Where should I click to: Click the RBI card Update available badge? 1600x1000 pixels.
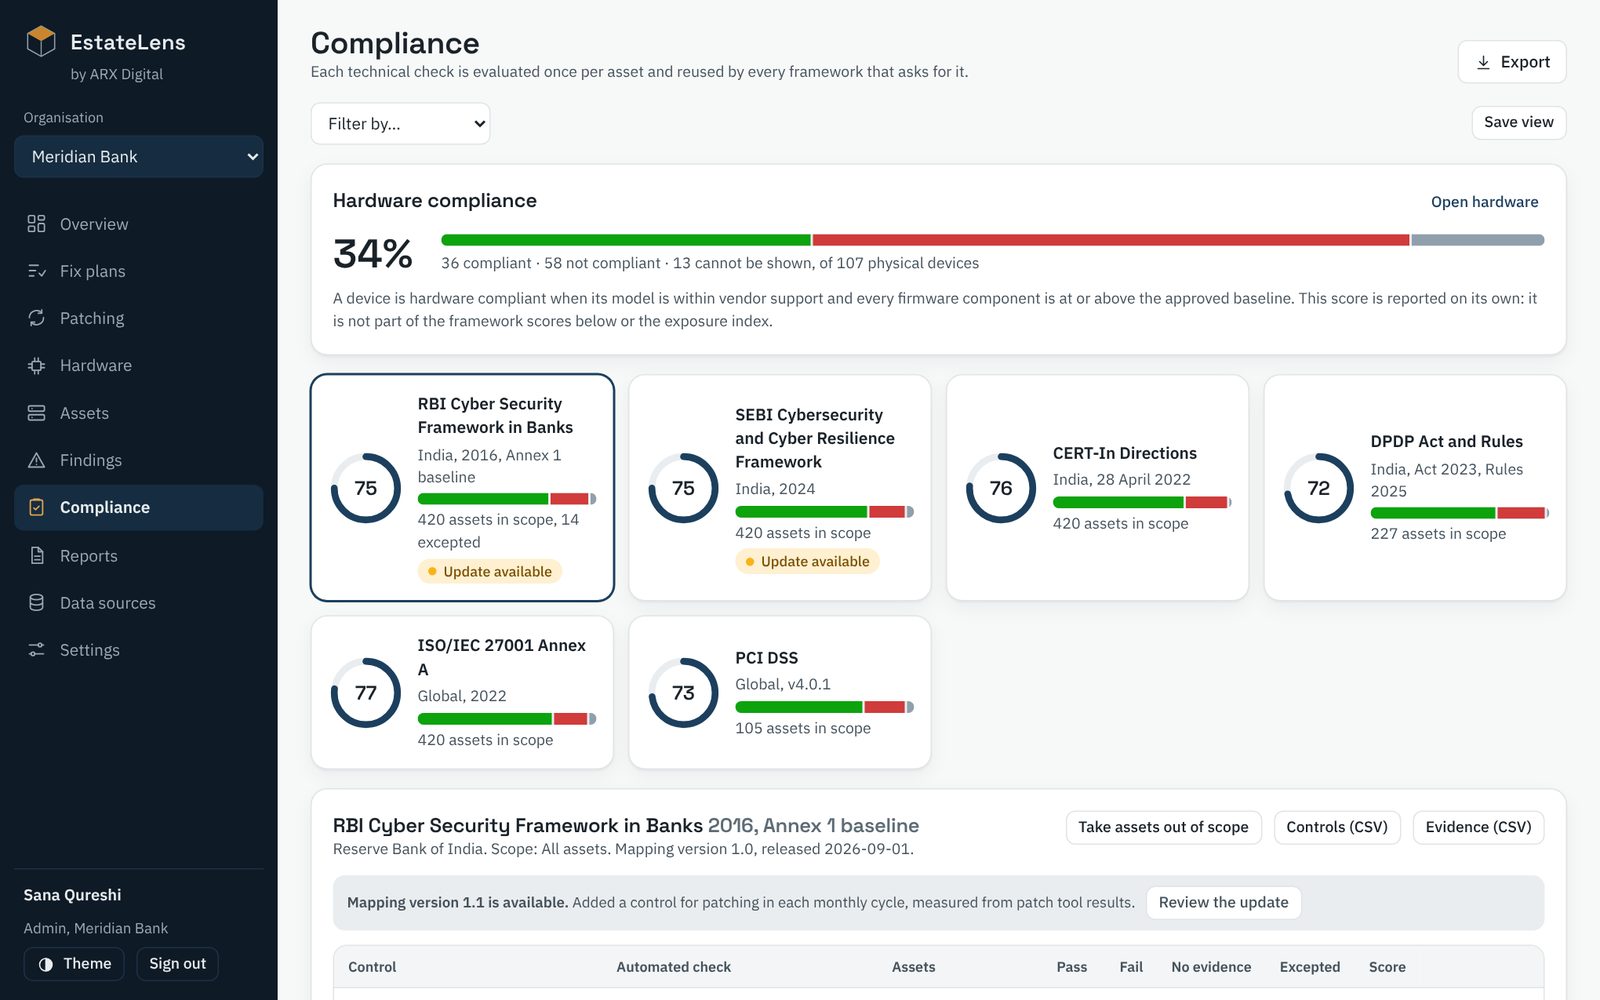click(490, 572)
